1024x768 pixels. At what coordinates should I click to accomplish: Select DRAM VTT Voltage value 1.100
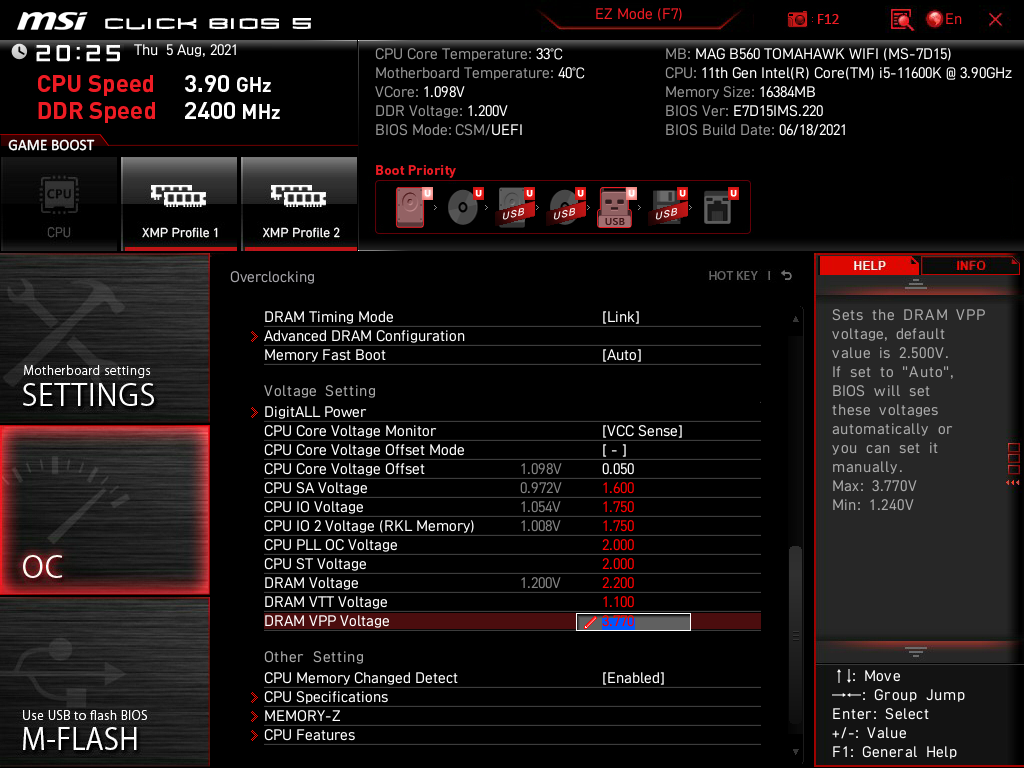pyautogui.click(x=618, y=601)
